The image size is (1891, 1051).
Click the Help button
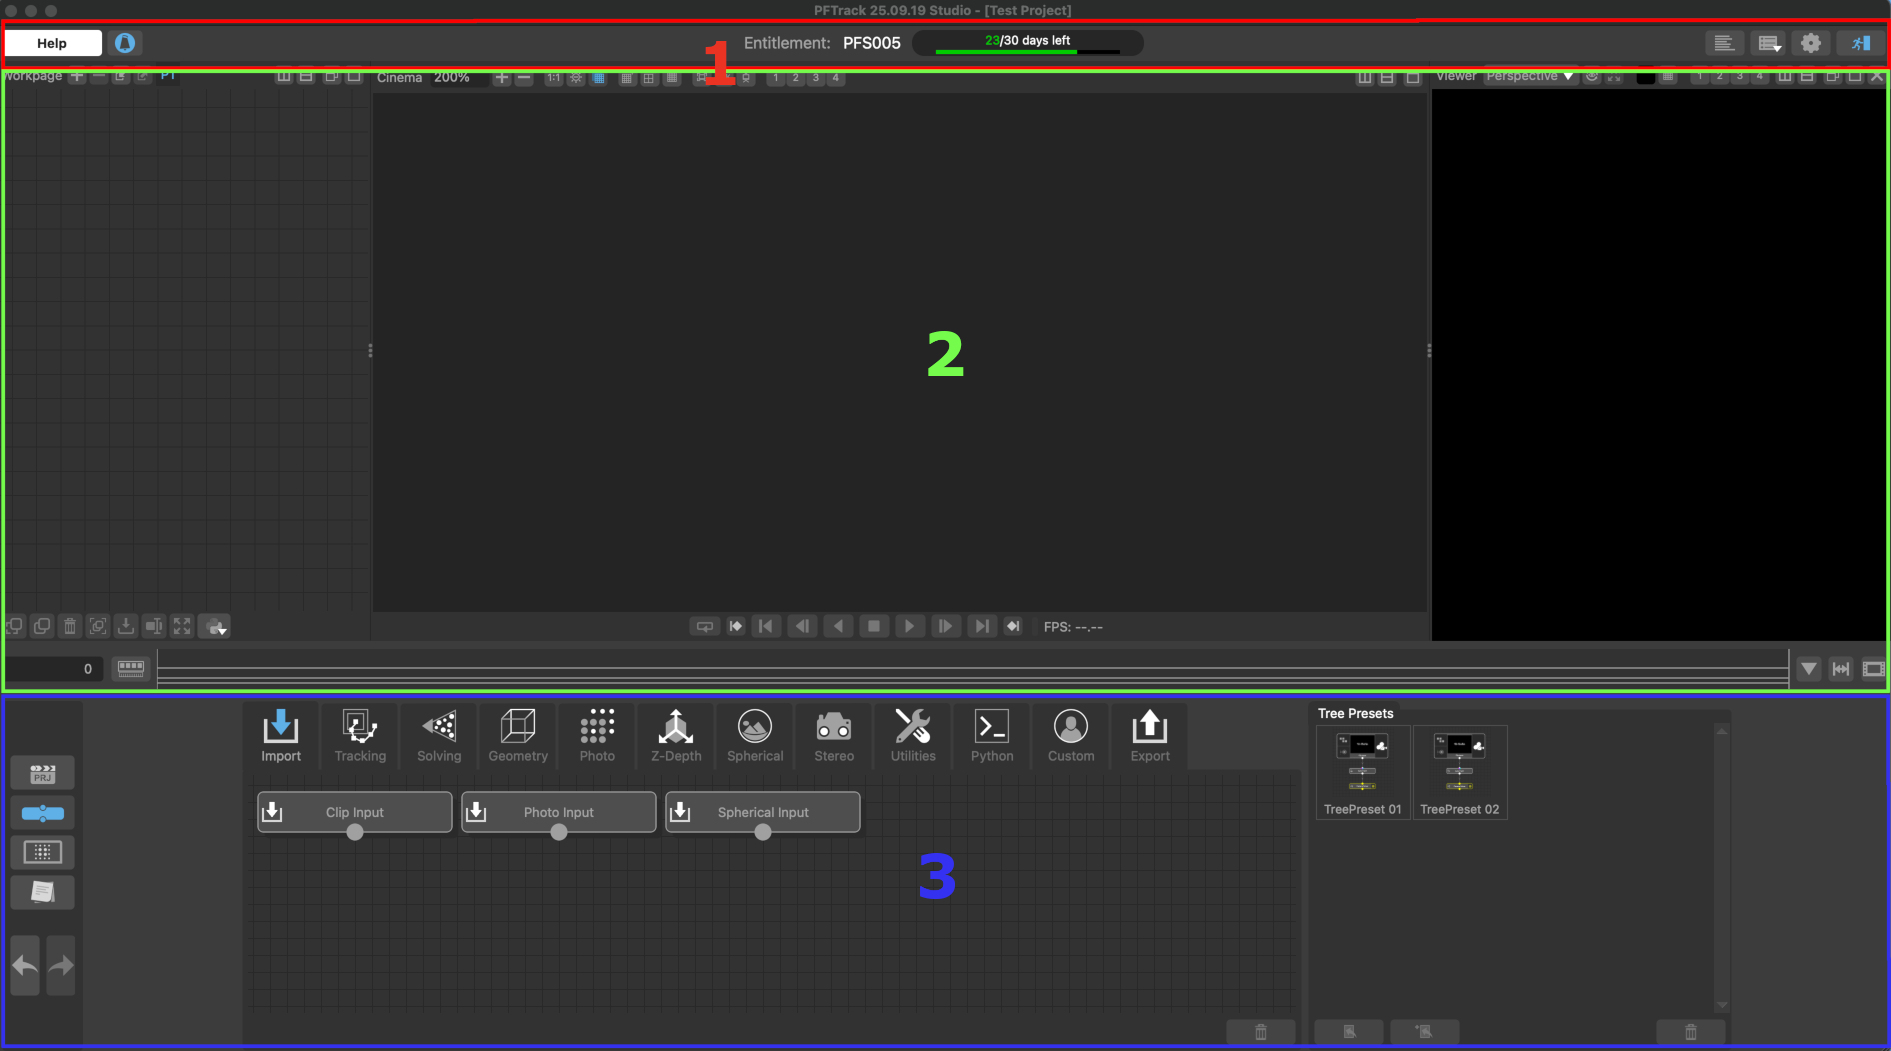pyautogui.click(x=51, y=42)
